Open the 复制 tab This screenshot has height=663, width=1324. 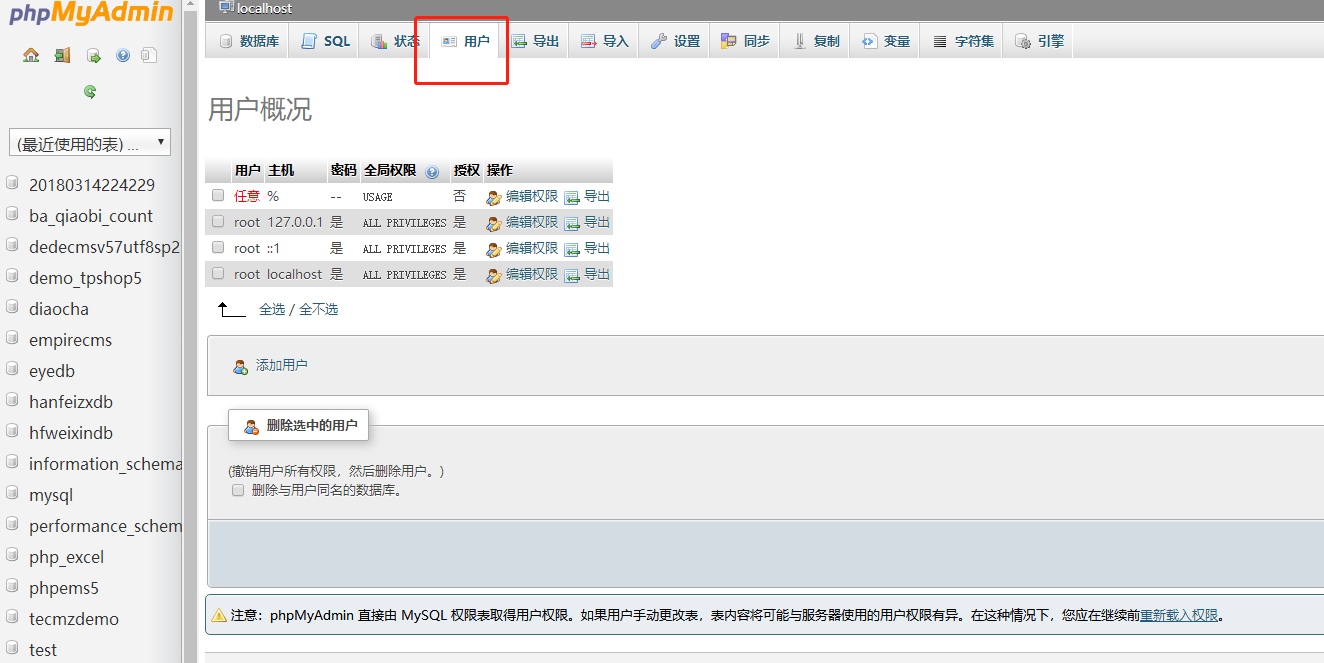(815, 41)
